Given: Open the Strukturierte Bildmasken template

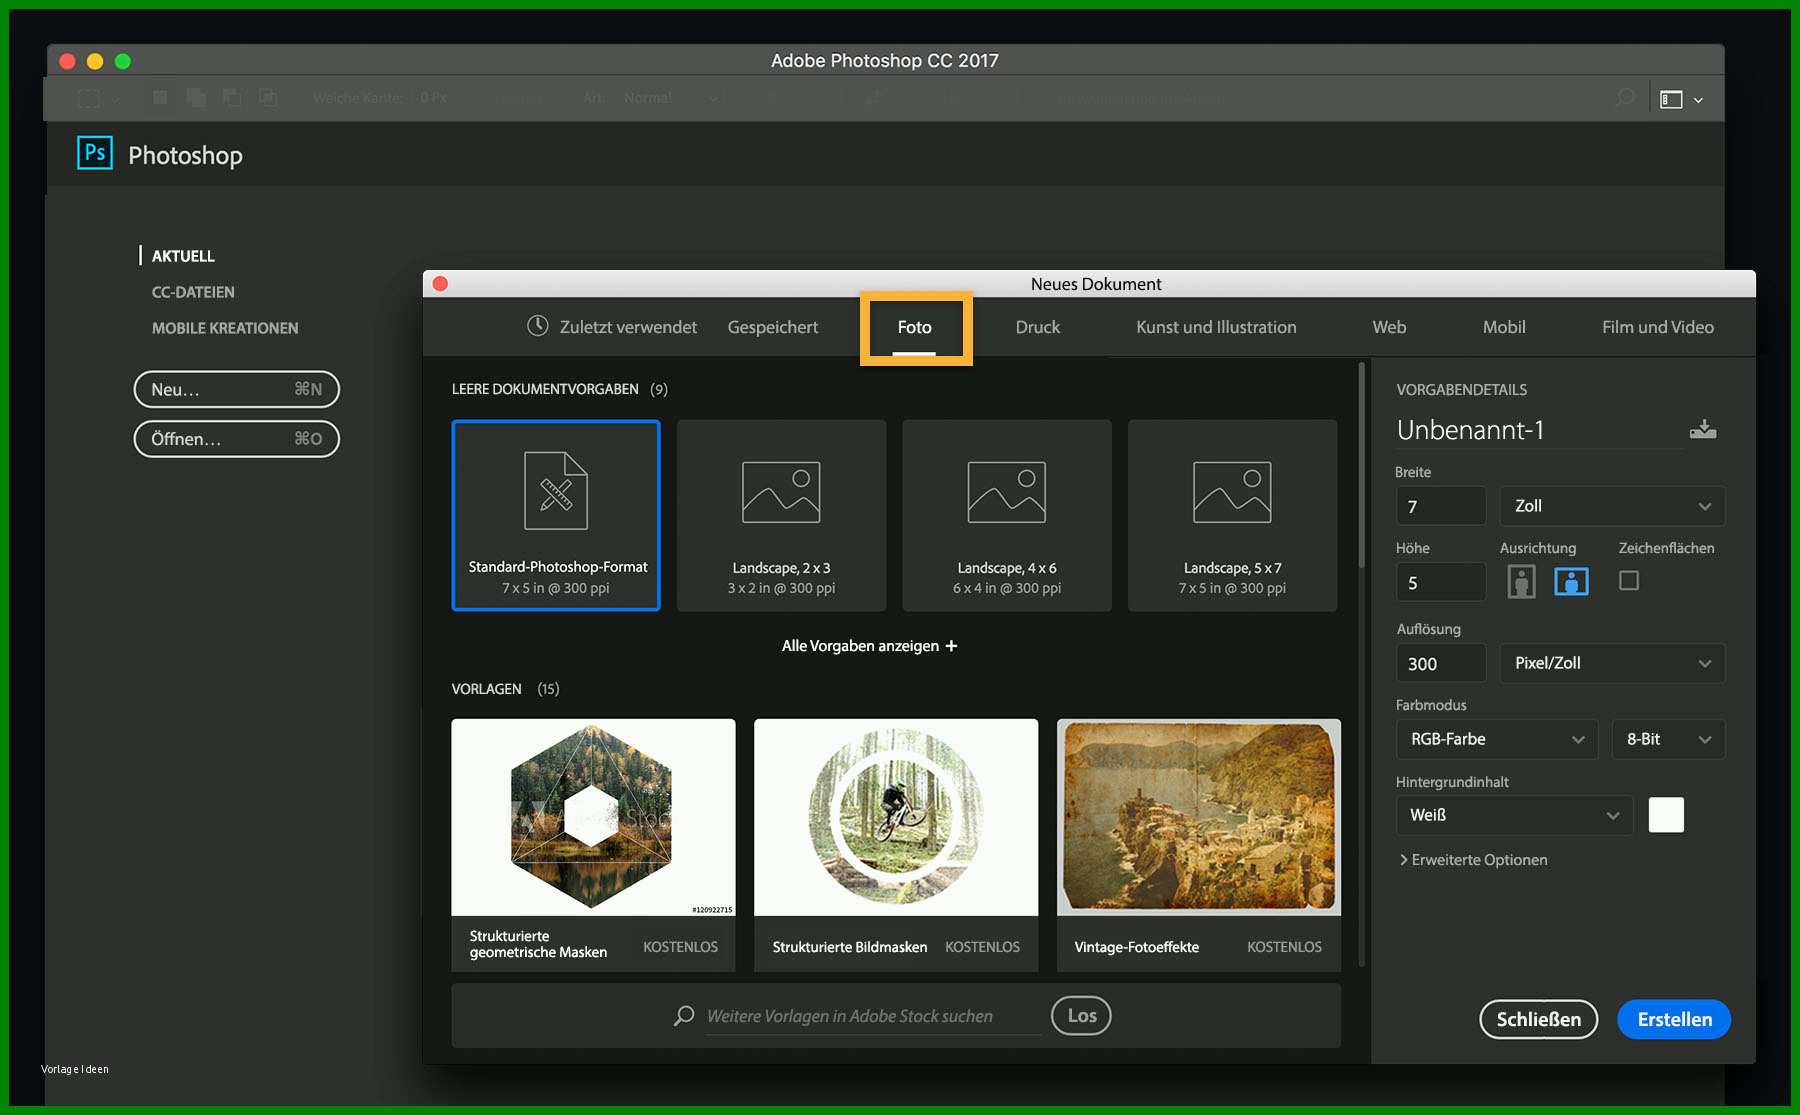Looking at the screenshot, I should 896,845.
